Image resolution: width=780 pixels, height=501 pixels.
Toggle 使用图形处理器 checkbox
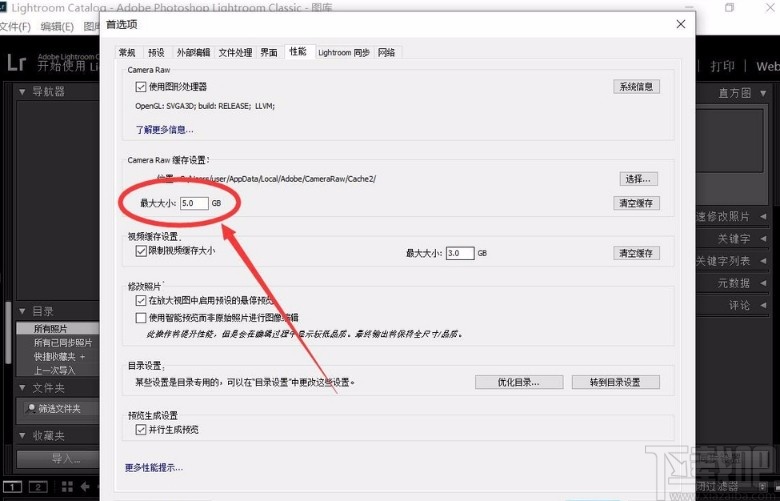[141, 87]
